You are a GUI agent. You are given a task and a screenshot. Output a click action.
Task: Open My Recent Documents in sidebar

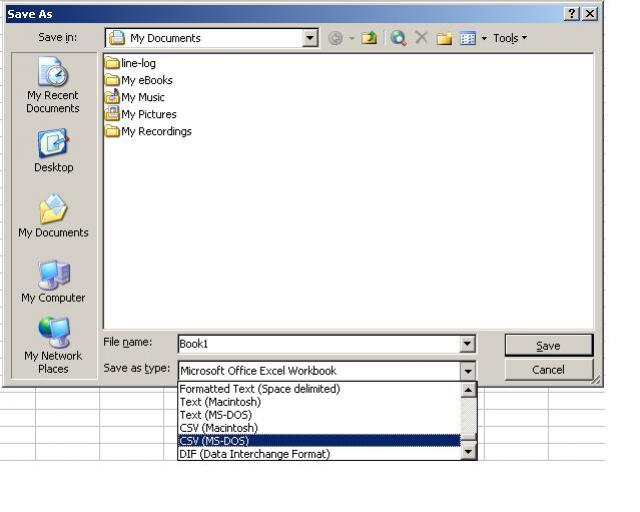53,87
